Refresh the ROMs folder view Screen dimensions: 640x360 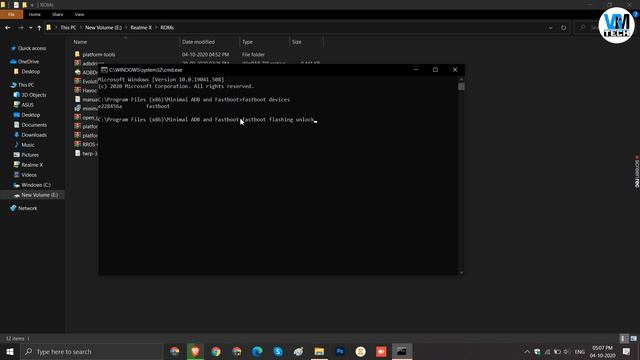pyautogui.click(x=564, y=28)
